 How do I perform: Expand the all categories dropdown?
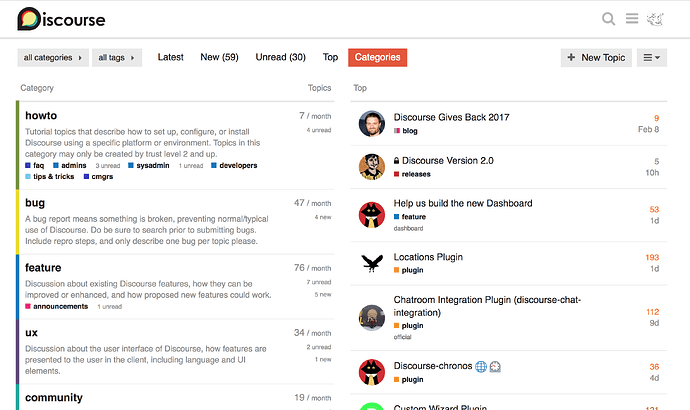coord(54,58)
